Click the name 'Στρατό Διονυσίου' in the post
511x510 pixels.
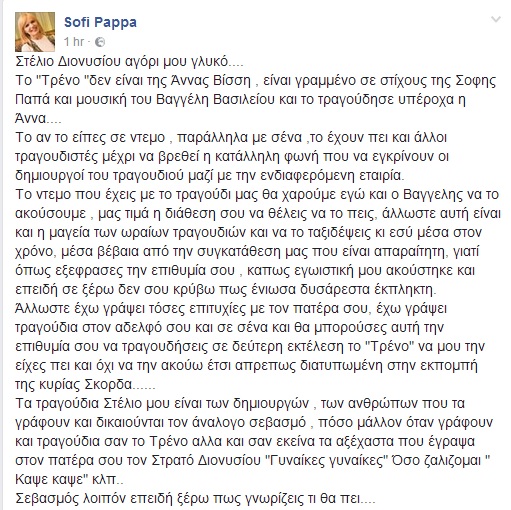206,461
